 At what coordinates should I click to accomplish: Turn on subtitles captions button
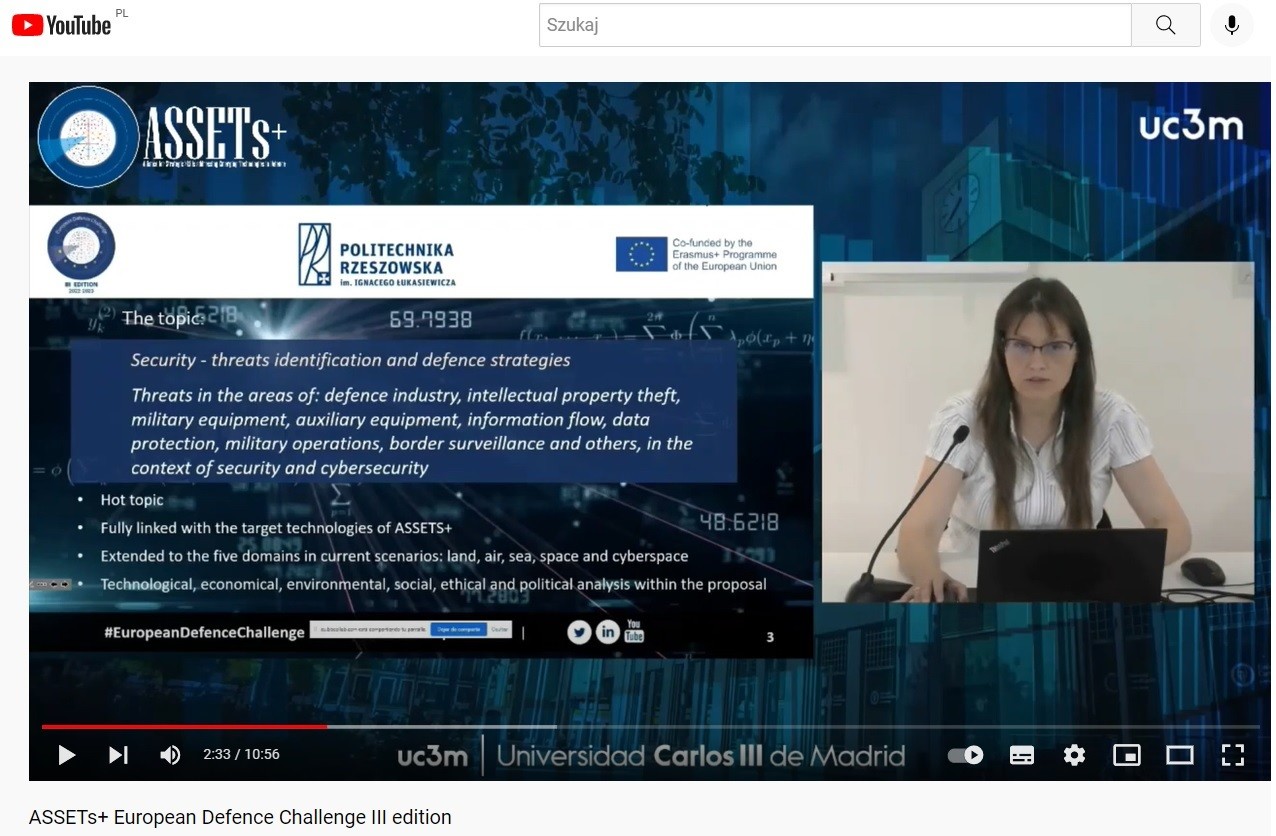pos(1021,755)
